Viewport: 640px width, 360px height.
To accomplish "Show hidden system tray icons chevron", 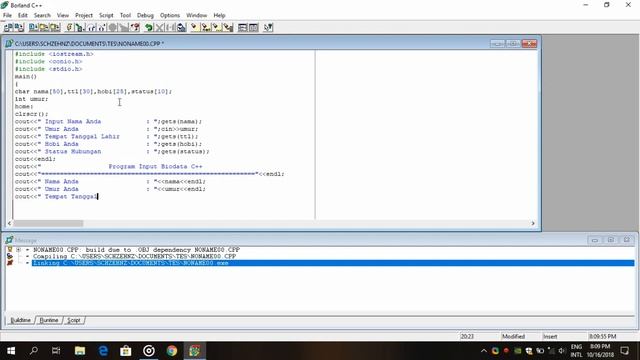I will click(484, 351).
